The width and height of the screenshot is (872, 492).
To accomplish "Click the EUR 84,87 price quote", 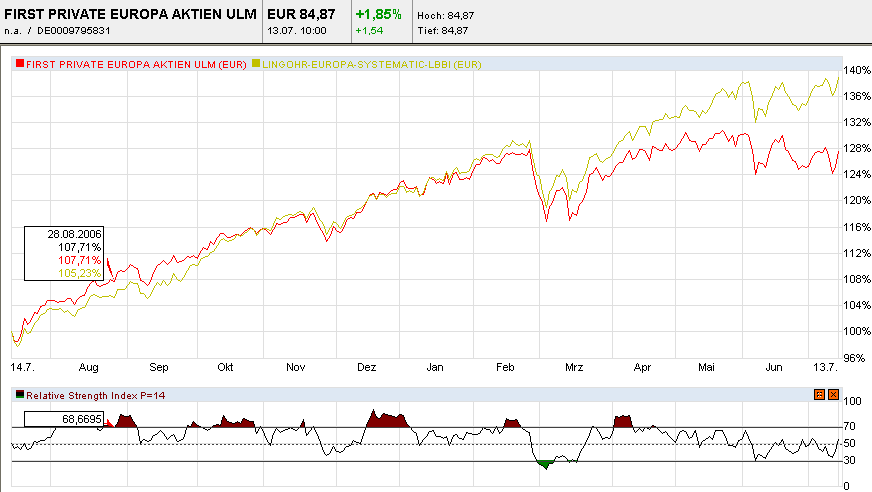I will [x=301, y=14].
